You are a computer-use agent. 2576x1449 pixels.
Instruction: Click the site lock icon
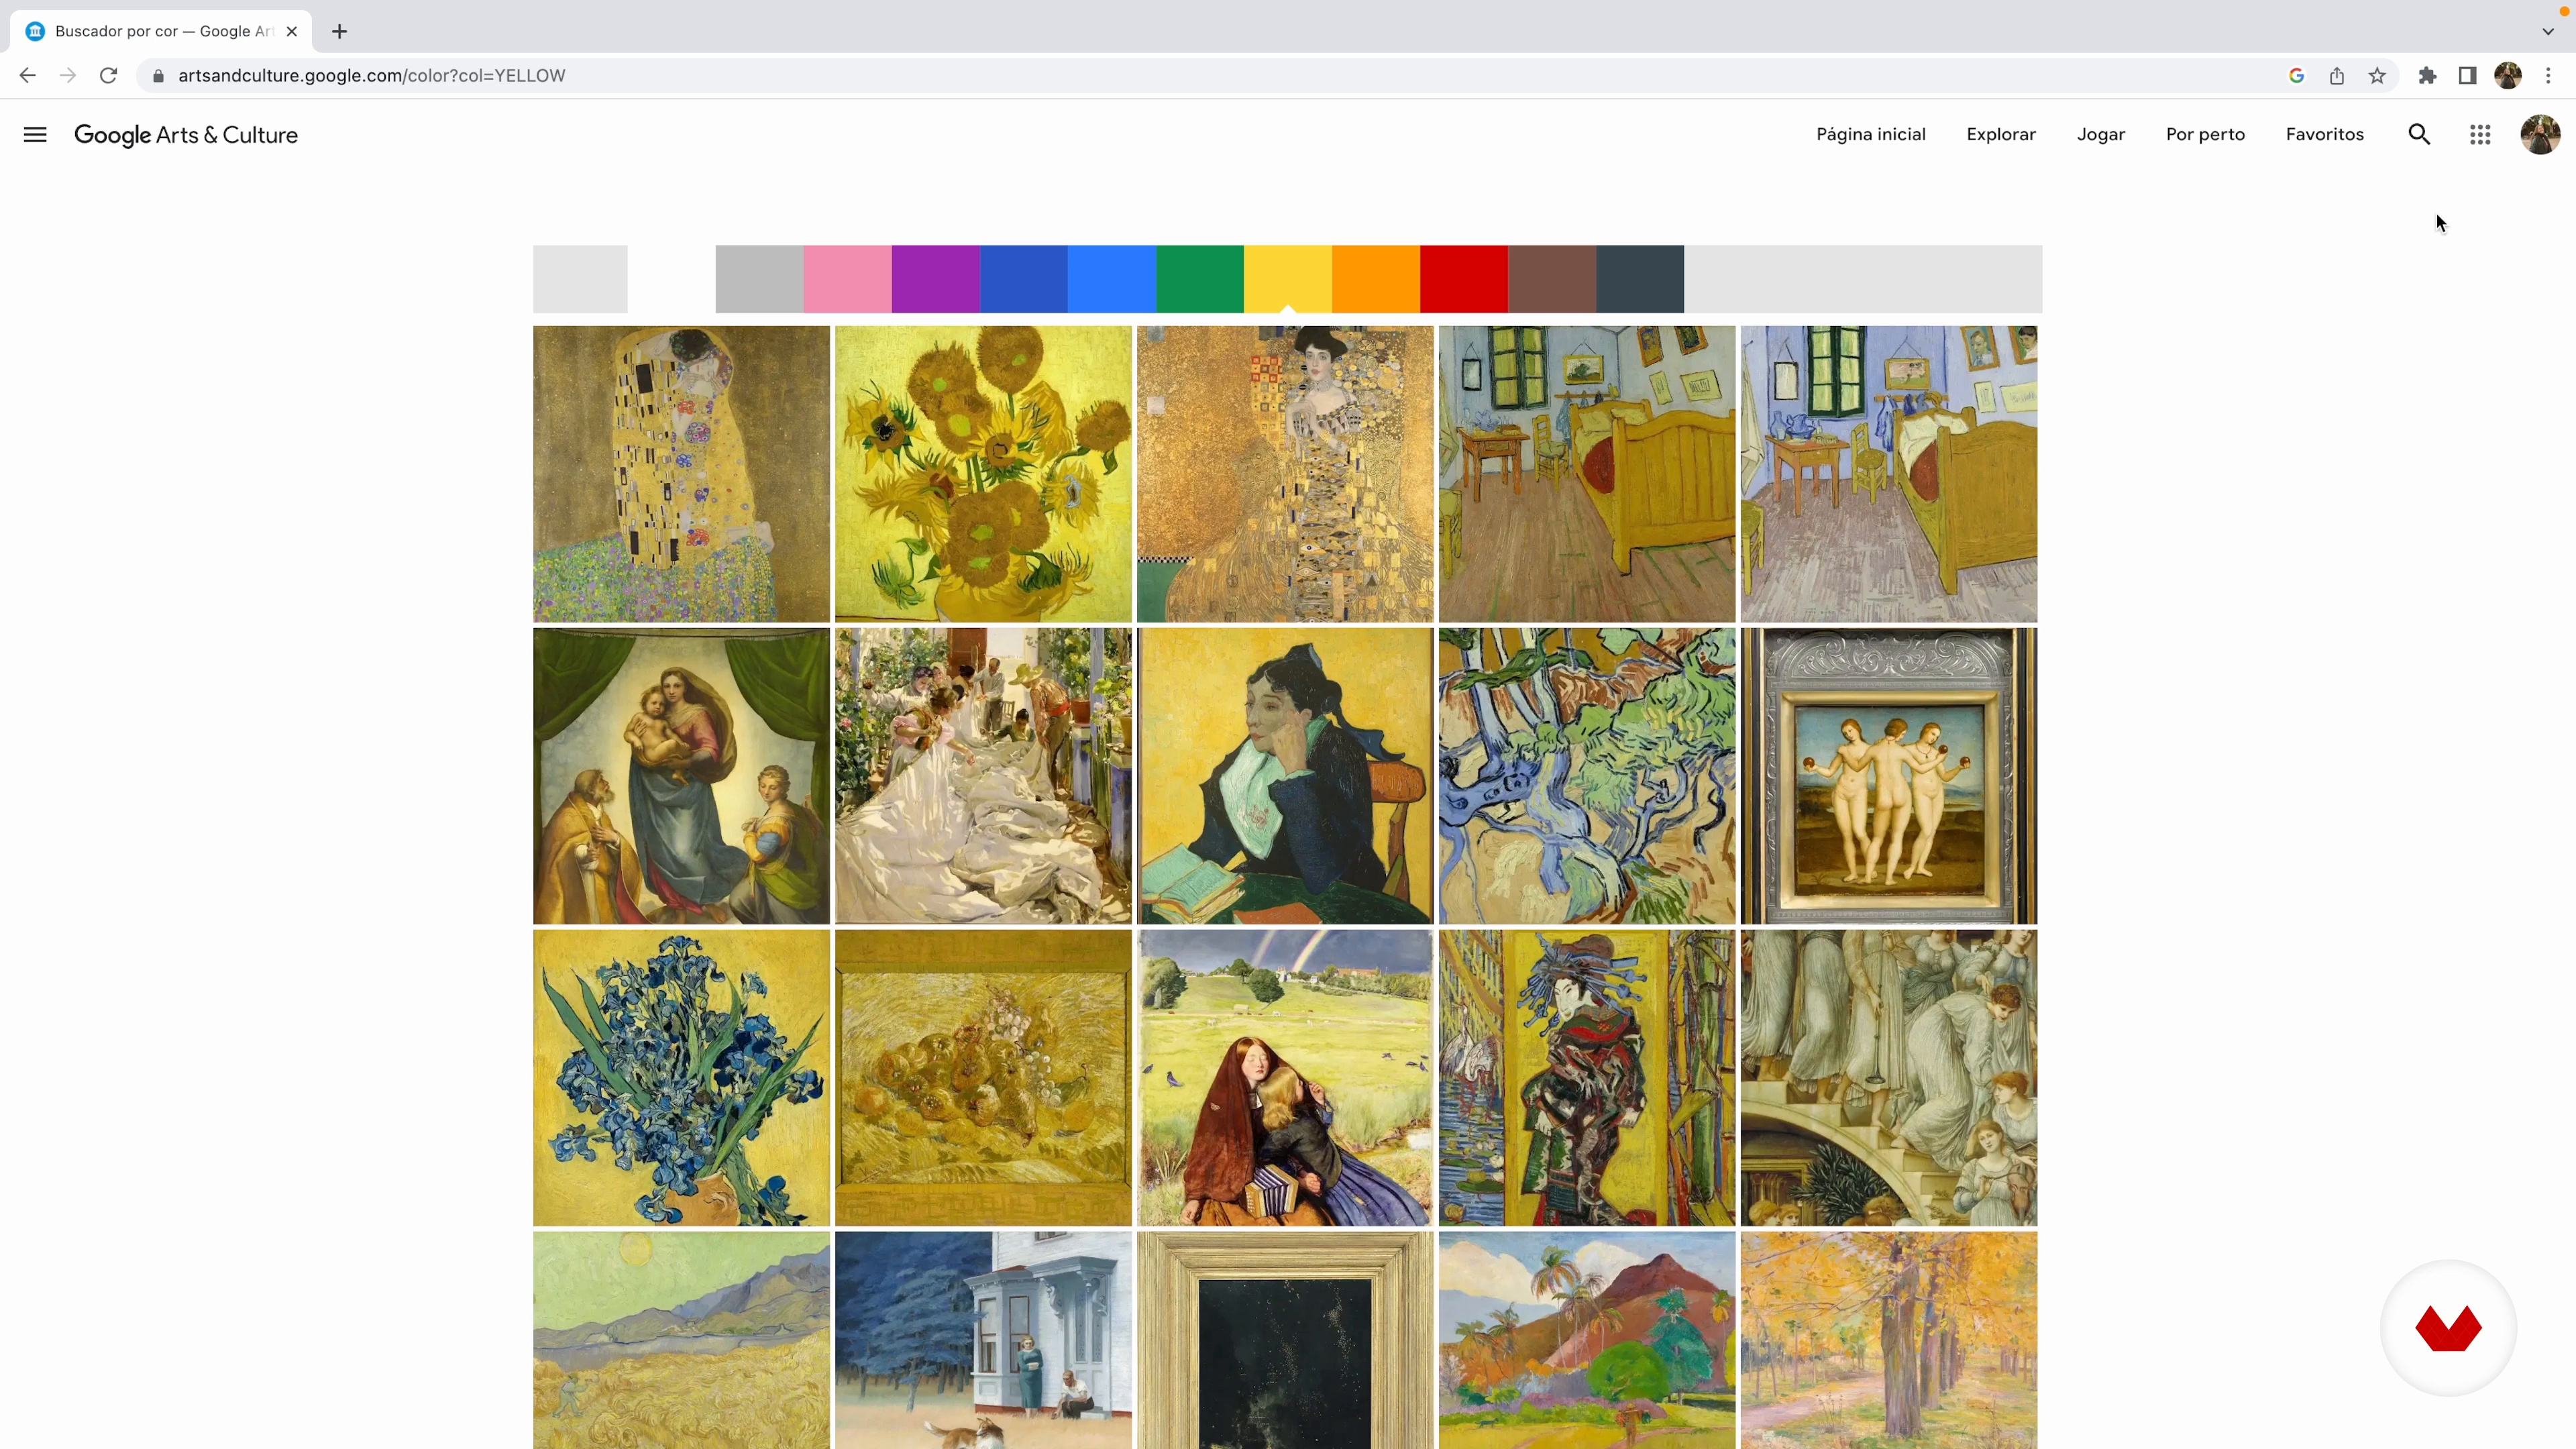tap(158, 76)
